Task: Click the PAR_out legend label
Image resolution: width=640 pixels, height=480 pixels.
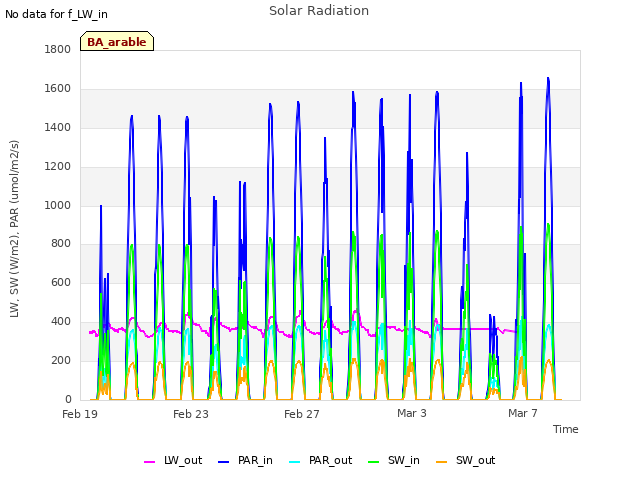Action: (x=330, y=460)
